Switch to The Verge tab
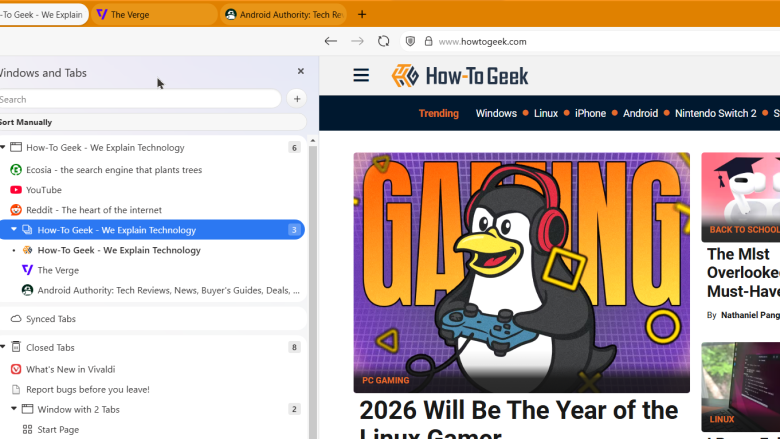Image resolution: width=780 pixels, height=439 pixels. point(150,14)
